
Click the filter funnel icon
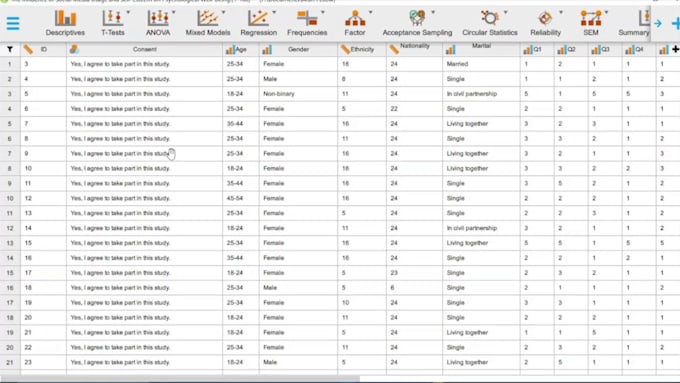[10, 49]
